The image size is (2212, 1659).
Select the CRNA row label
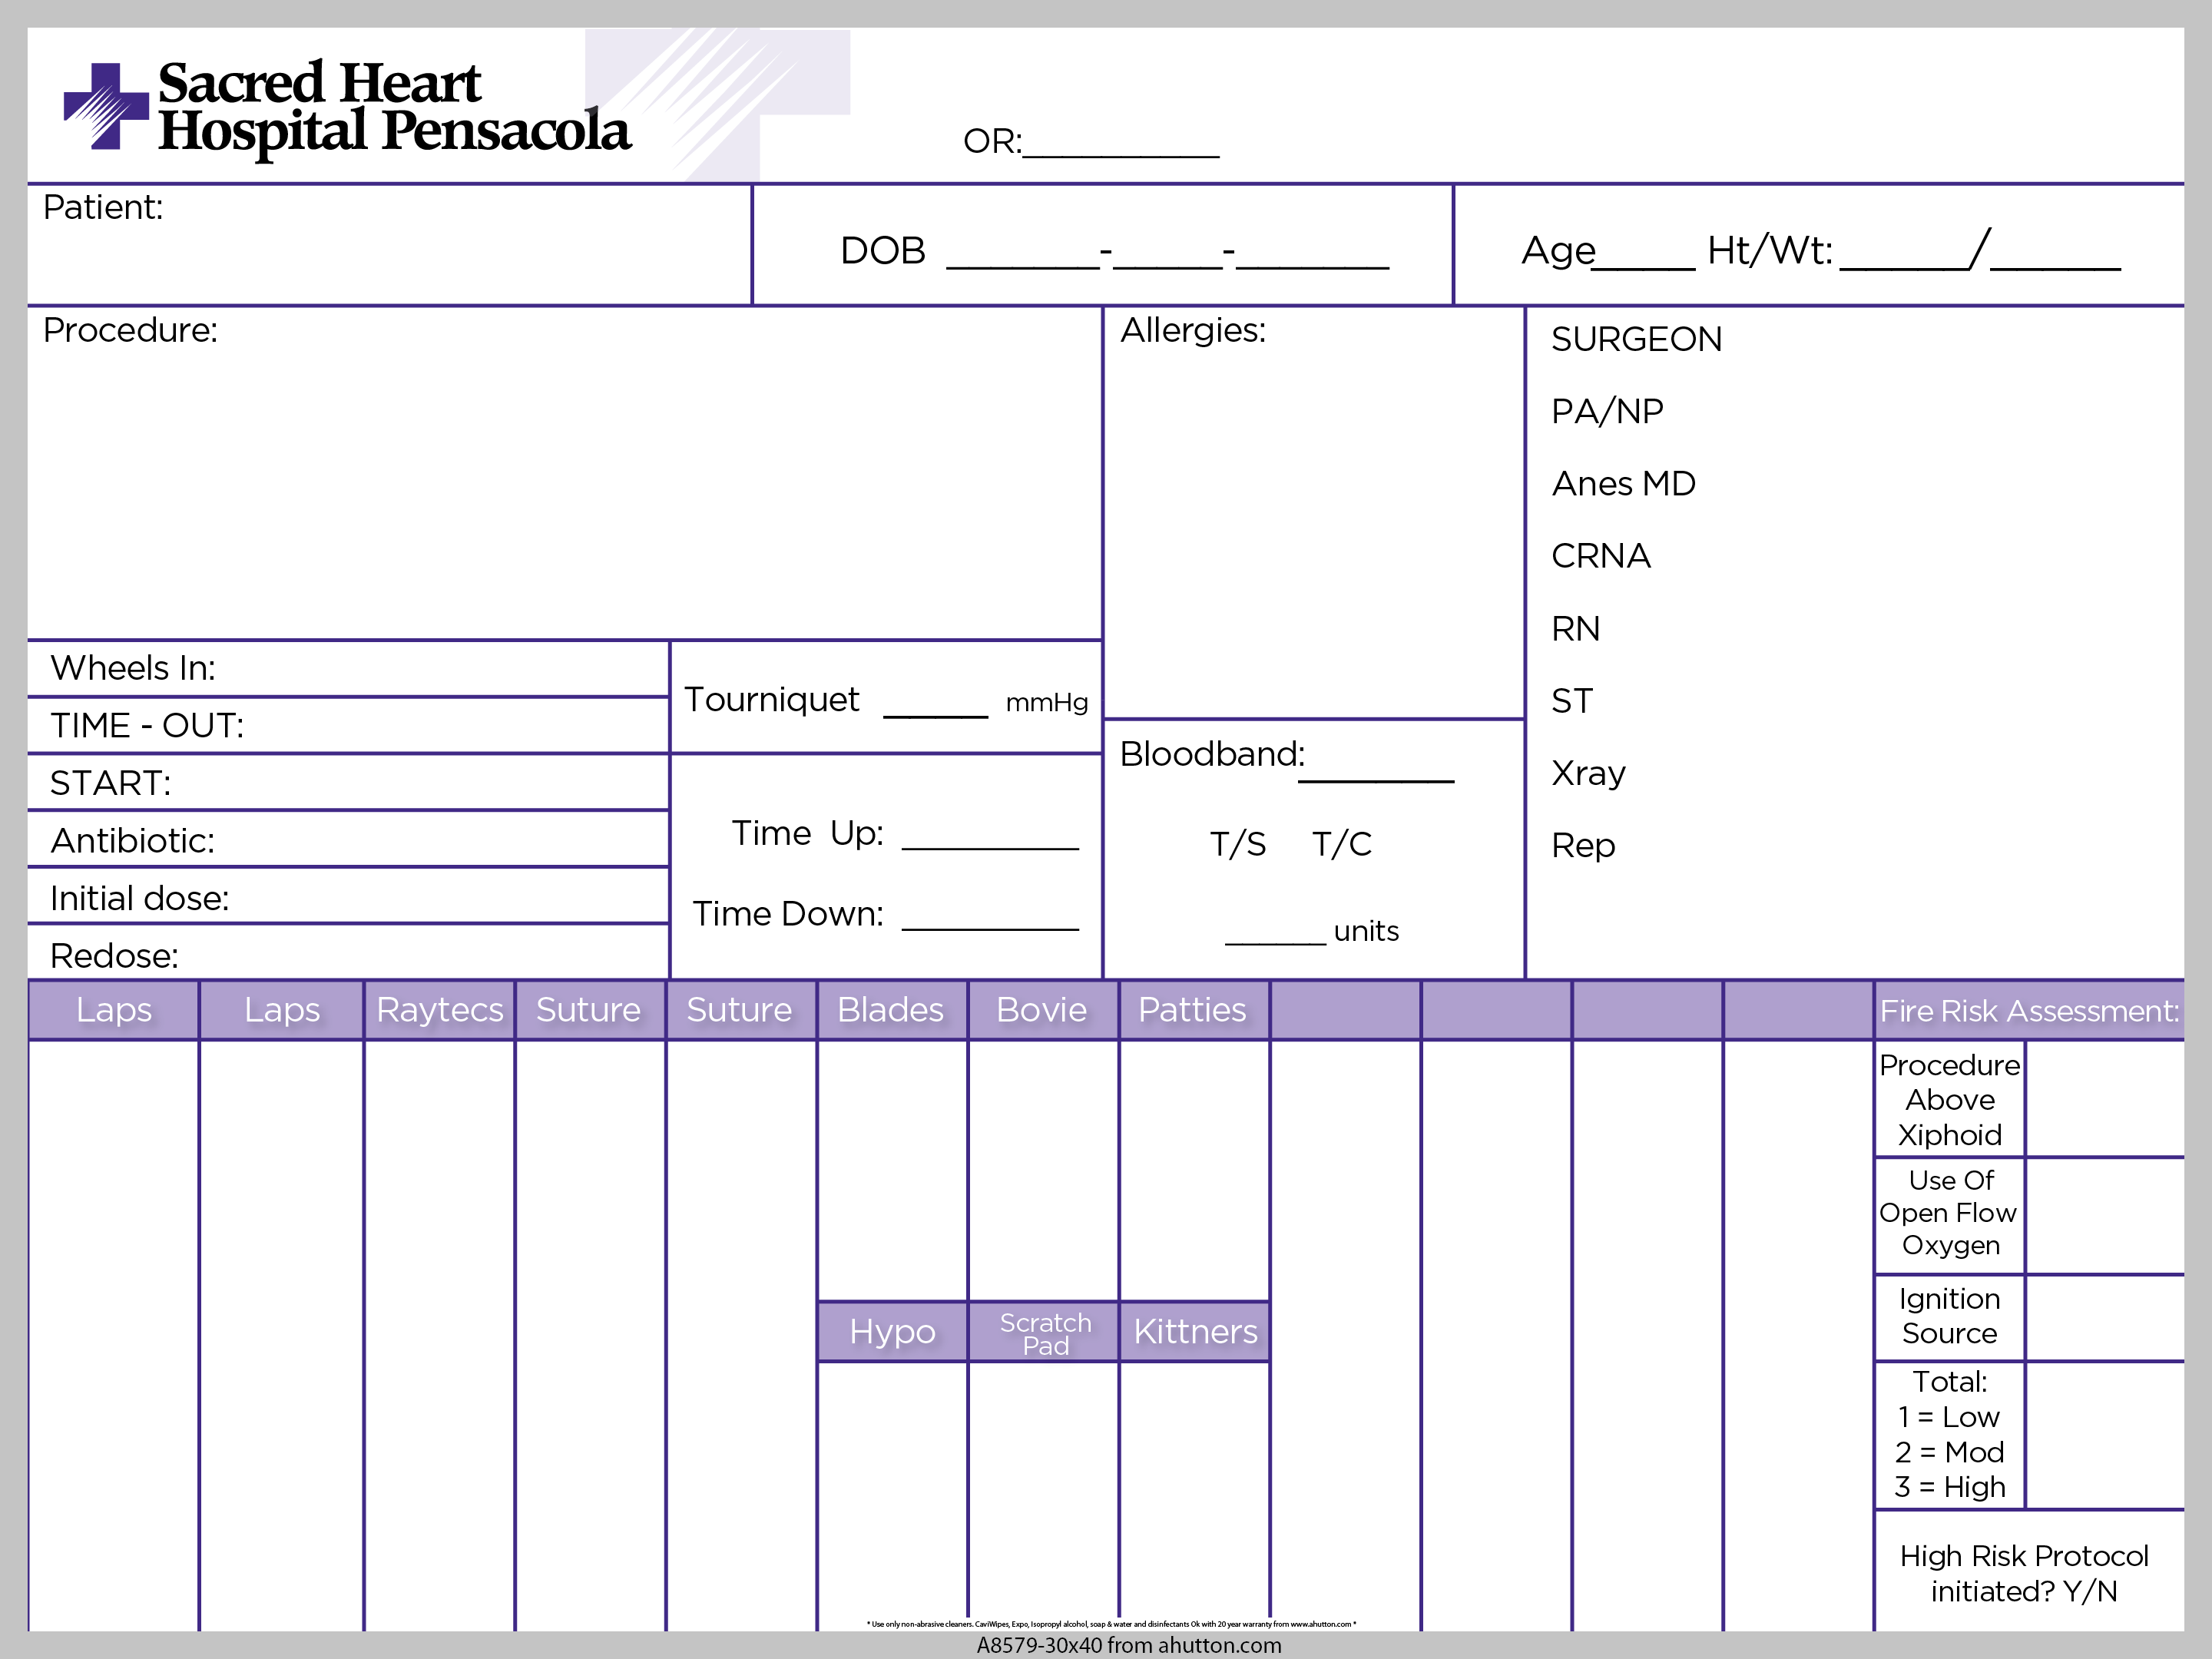[1601, 556]
